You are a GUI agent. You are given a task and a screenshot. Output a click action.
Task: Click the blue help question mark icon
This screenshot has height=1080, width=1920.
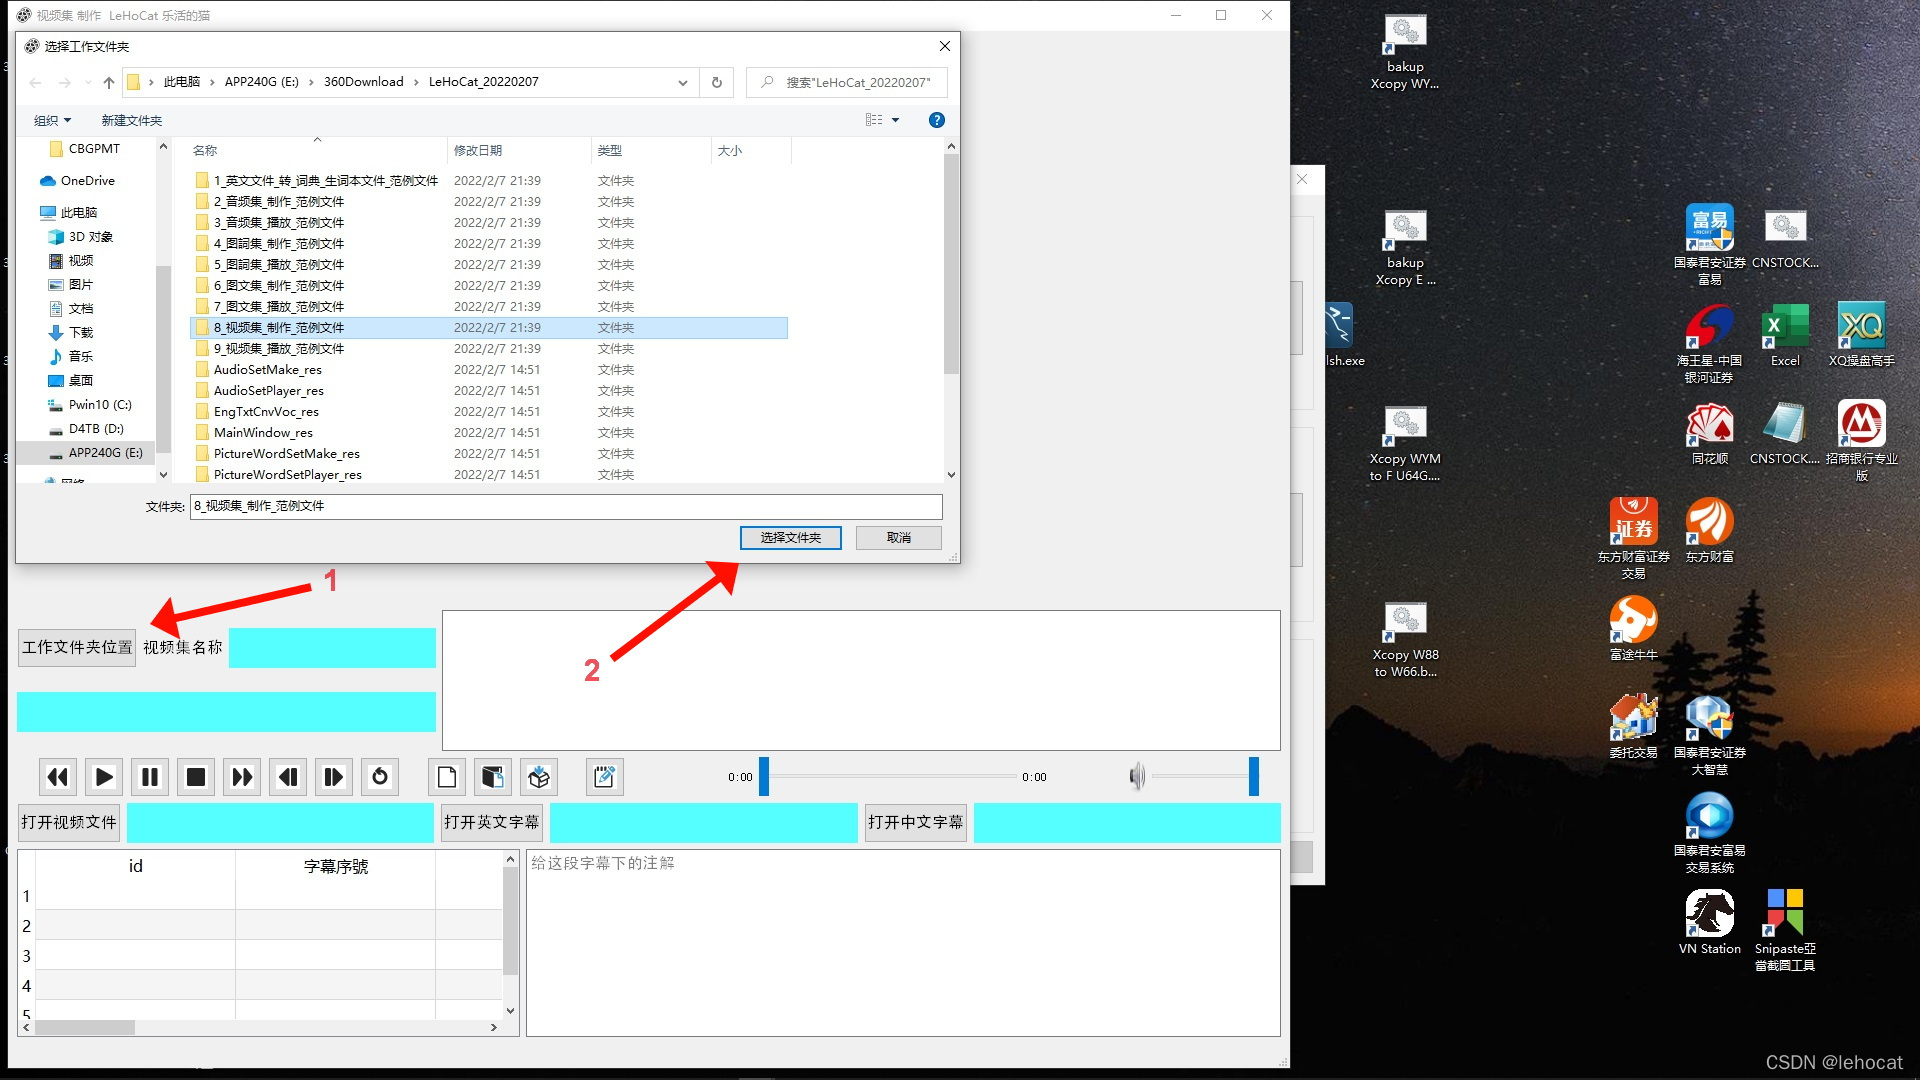pyautogui.click(x=936, y=120)
